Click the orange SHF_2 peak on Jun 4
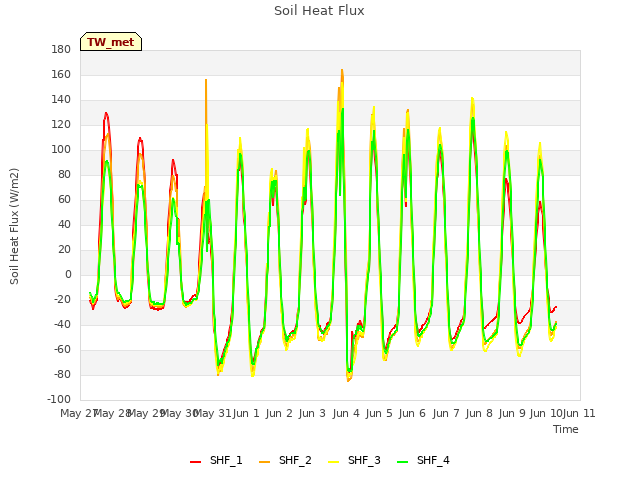The height and width of the screenshot is (480, 640). pos(342,70)
